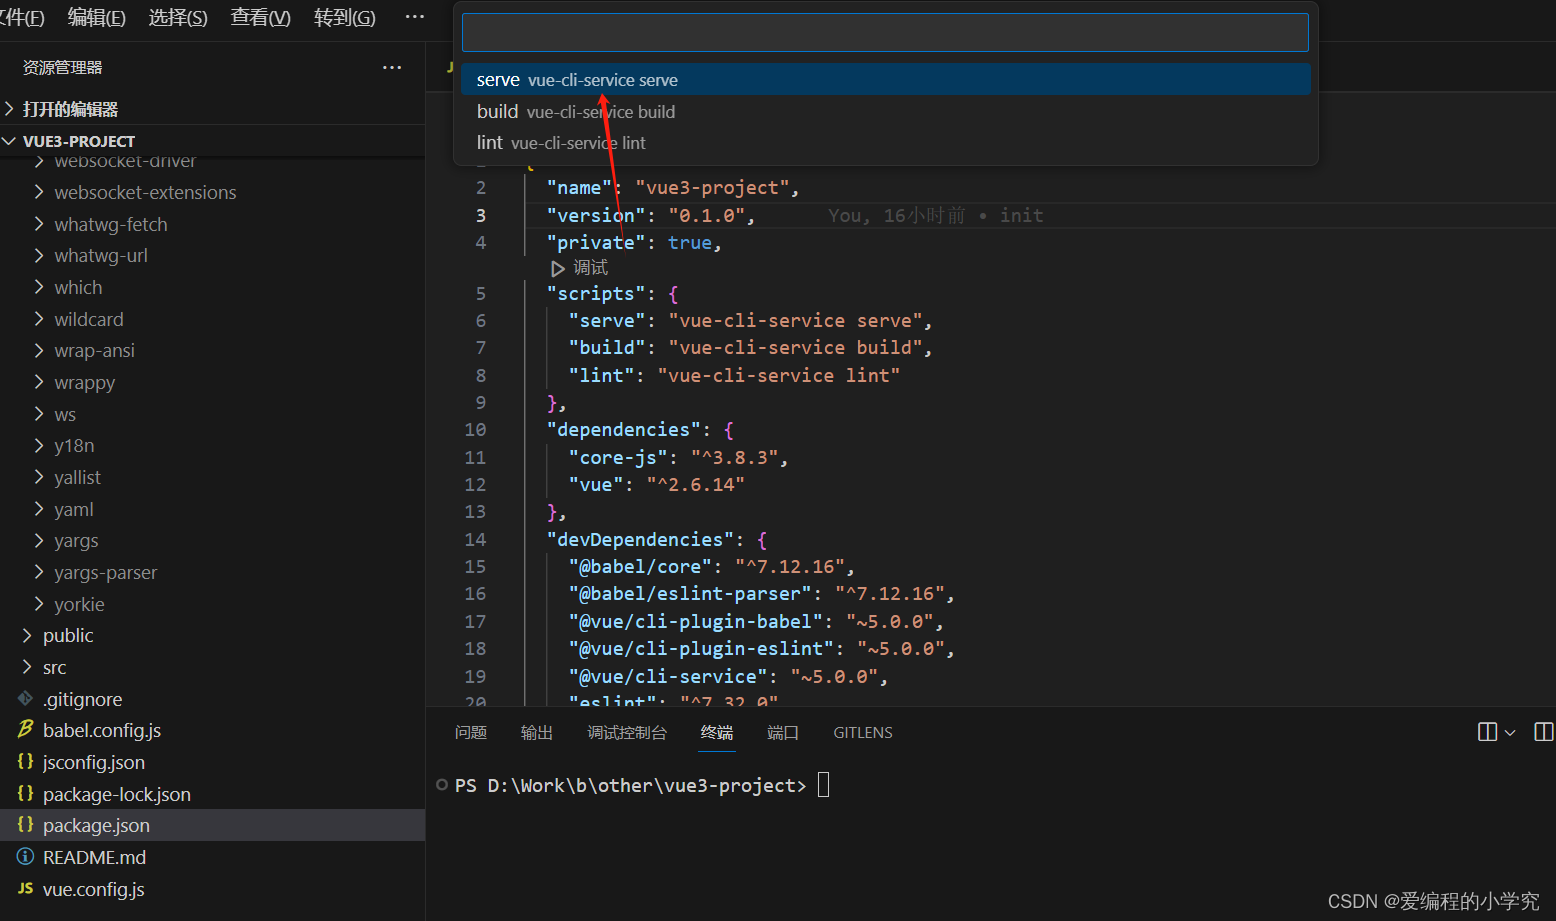The height and width of the screenshot is (921, 1556).
Task: Open the 查看 menu
Action: 259,17
